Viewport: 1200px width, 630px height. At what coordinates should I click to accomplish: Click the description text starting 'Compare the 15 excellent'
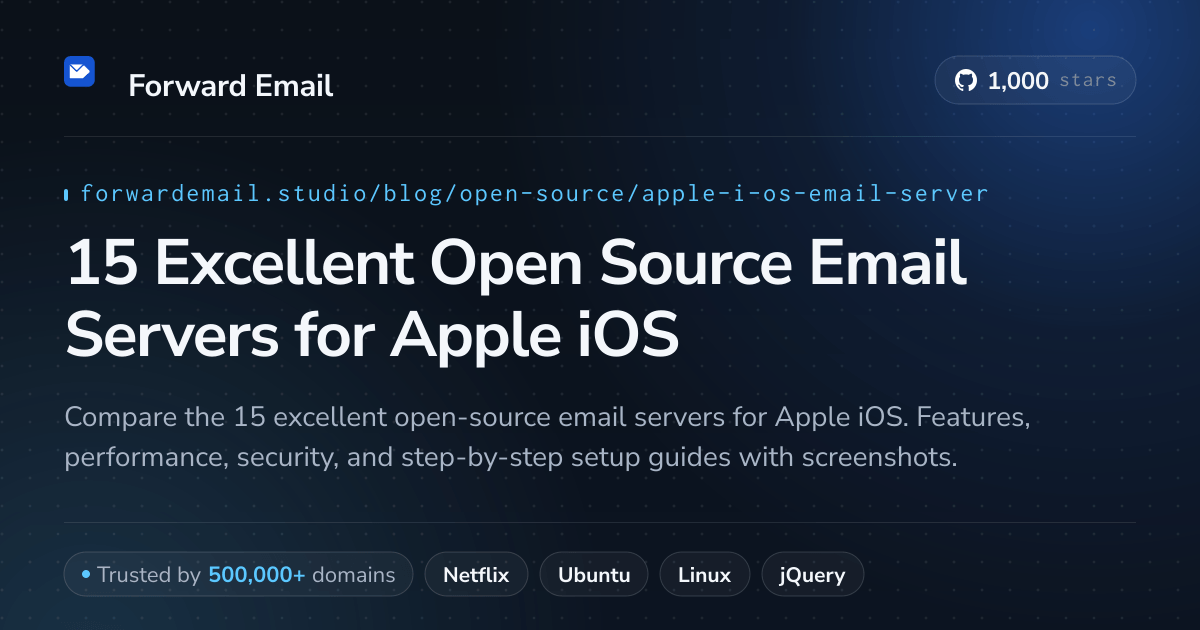[x=547, y=438]
